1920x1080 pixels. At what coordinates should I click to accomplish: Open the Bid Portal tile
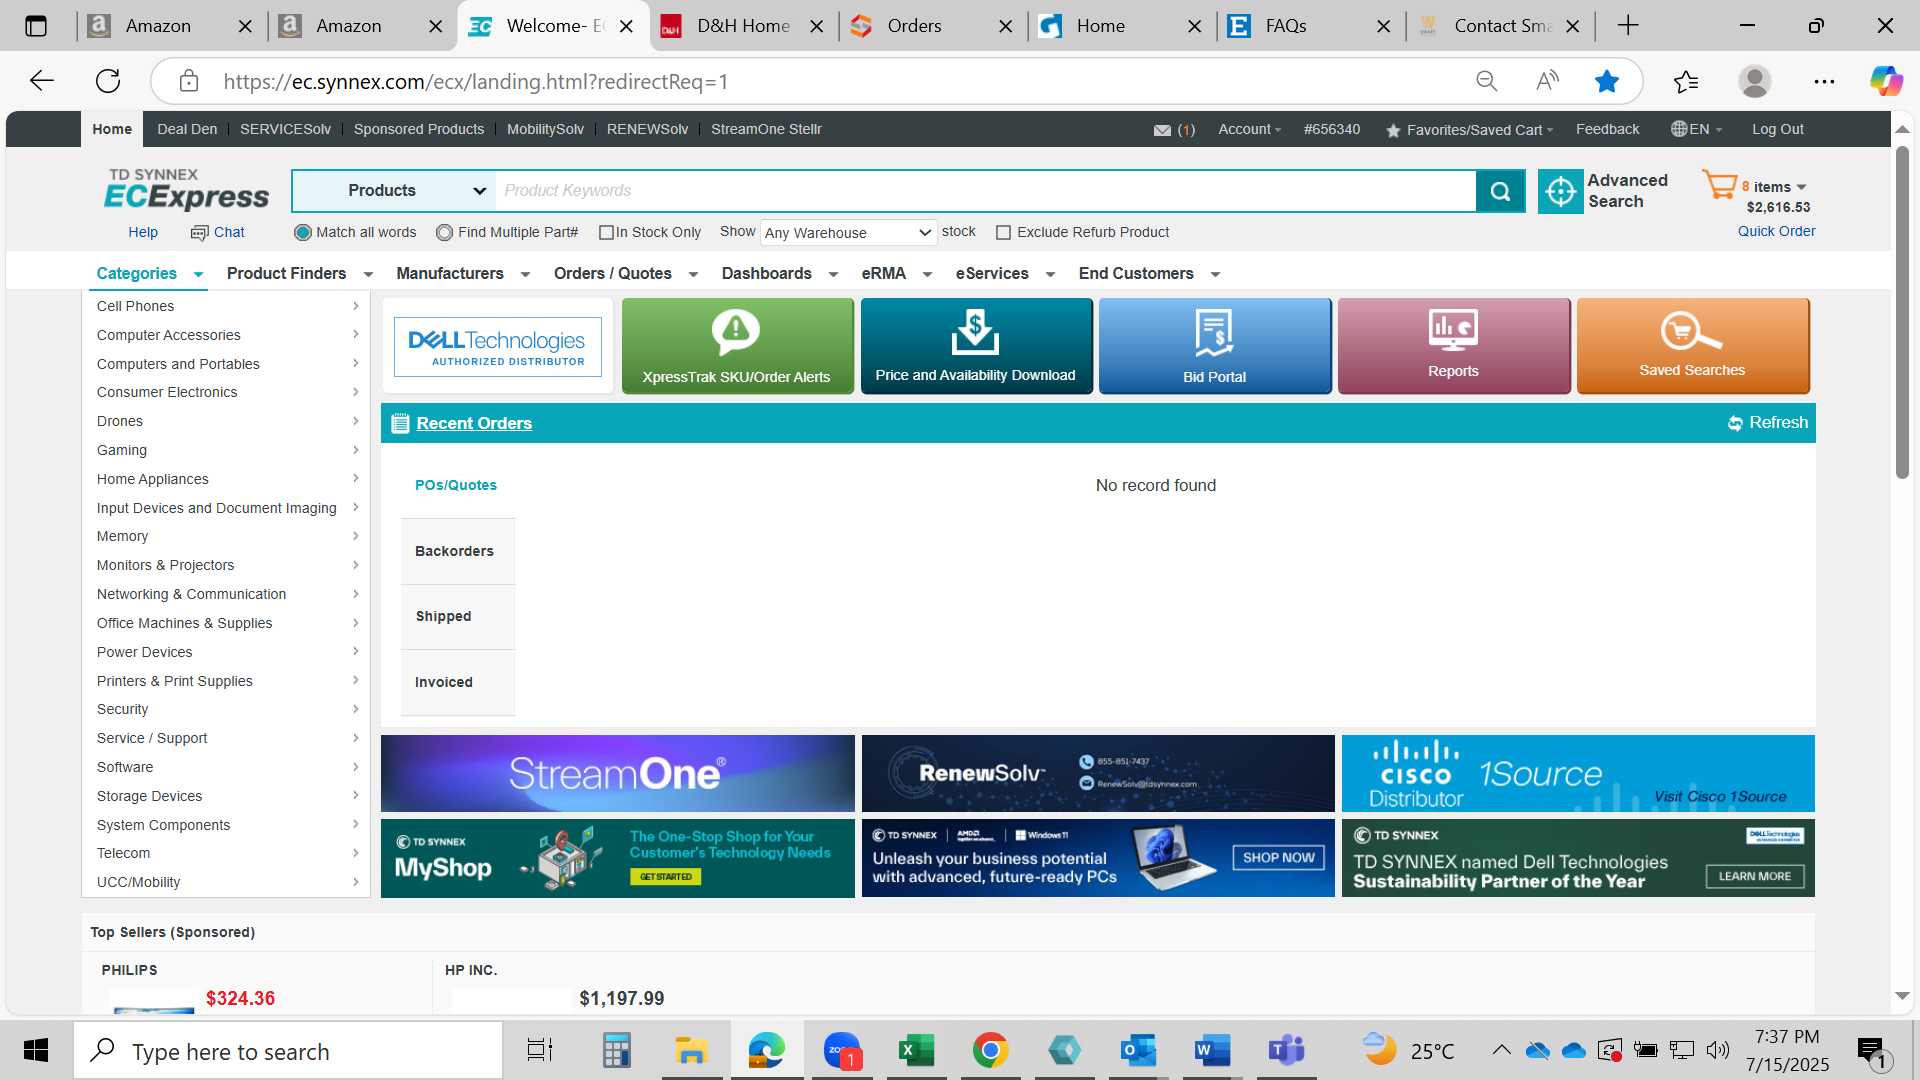1215,346
